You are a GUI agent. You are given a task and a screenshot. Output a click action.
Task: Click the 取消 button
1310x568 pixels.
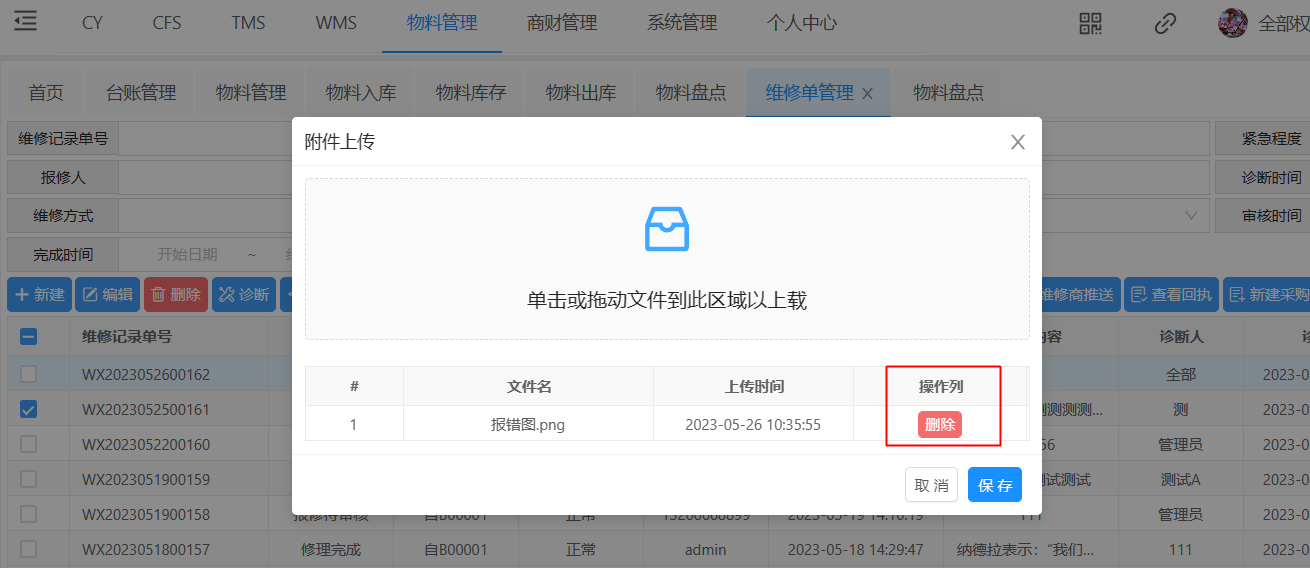(x=931, y=485)
